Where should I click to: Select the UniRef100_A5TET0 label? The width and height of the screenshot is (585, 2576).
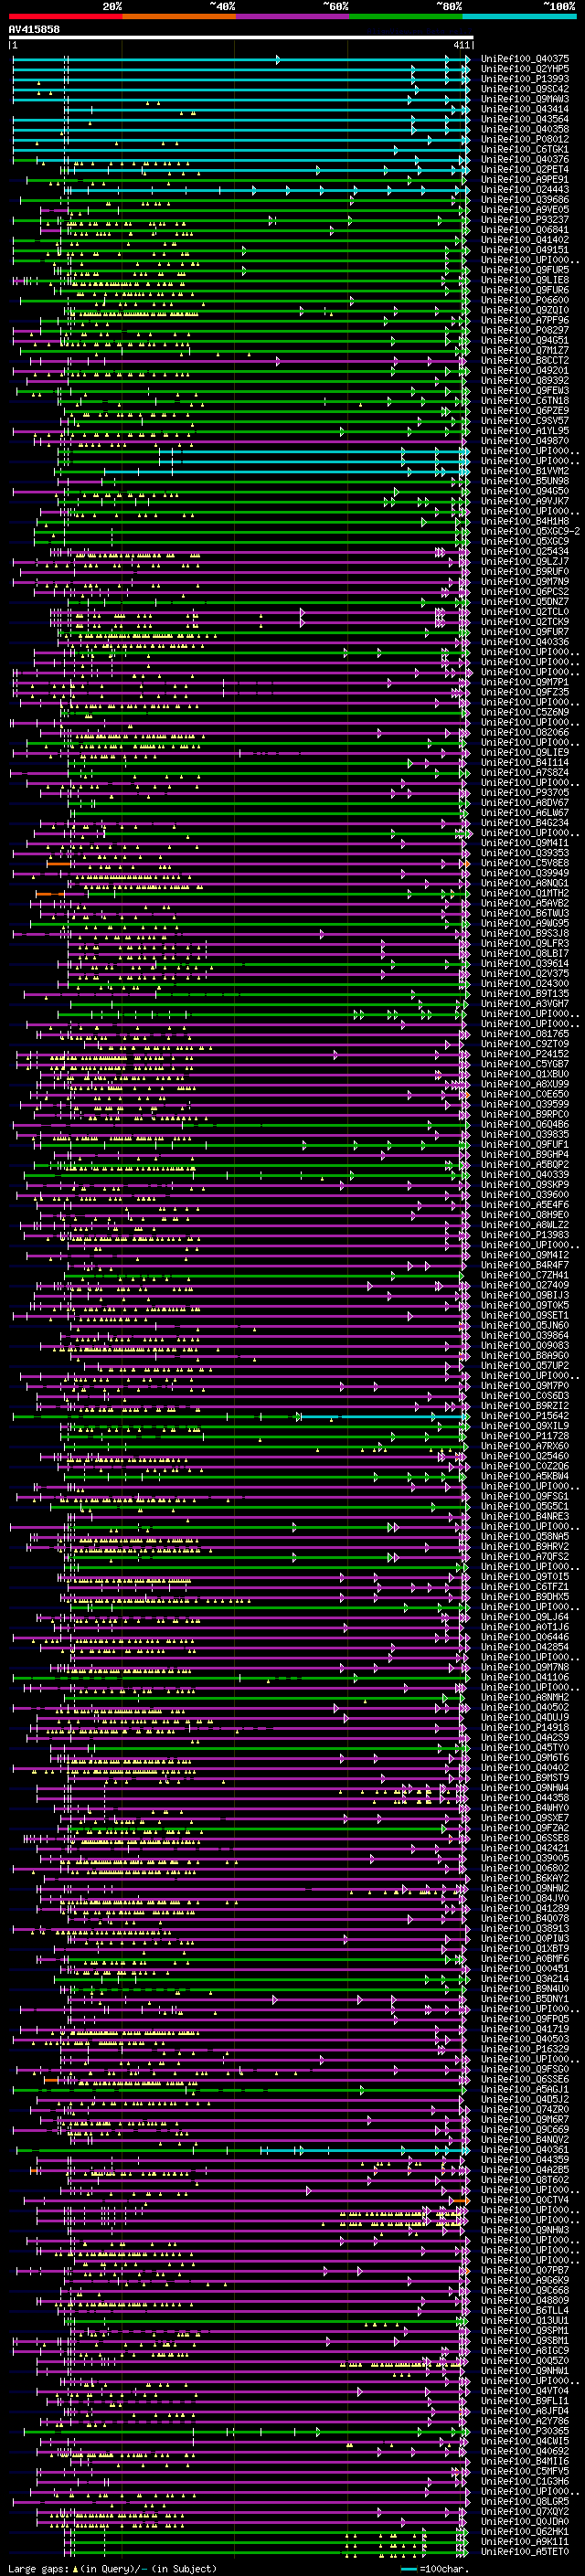coord(525,2551)
